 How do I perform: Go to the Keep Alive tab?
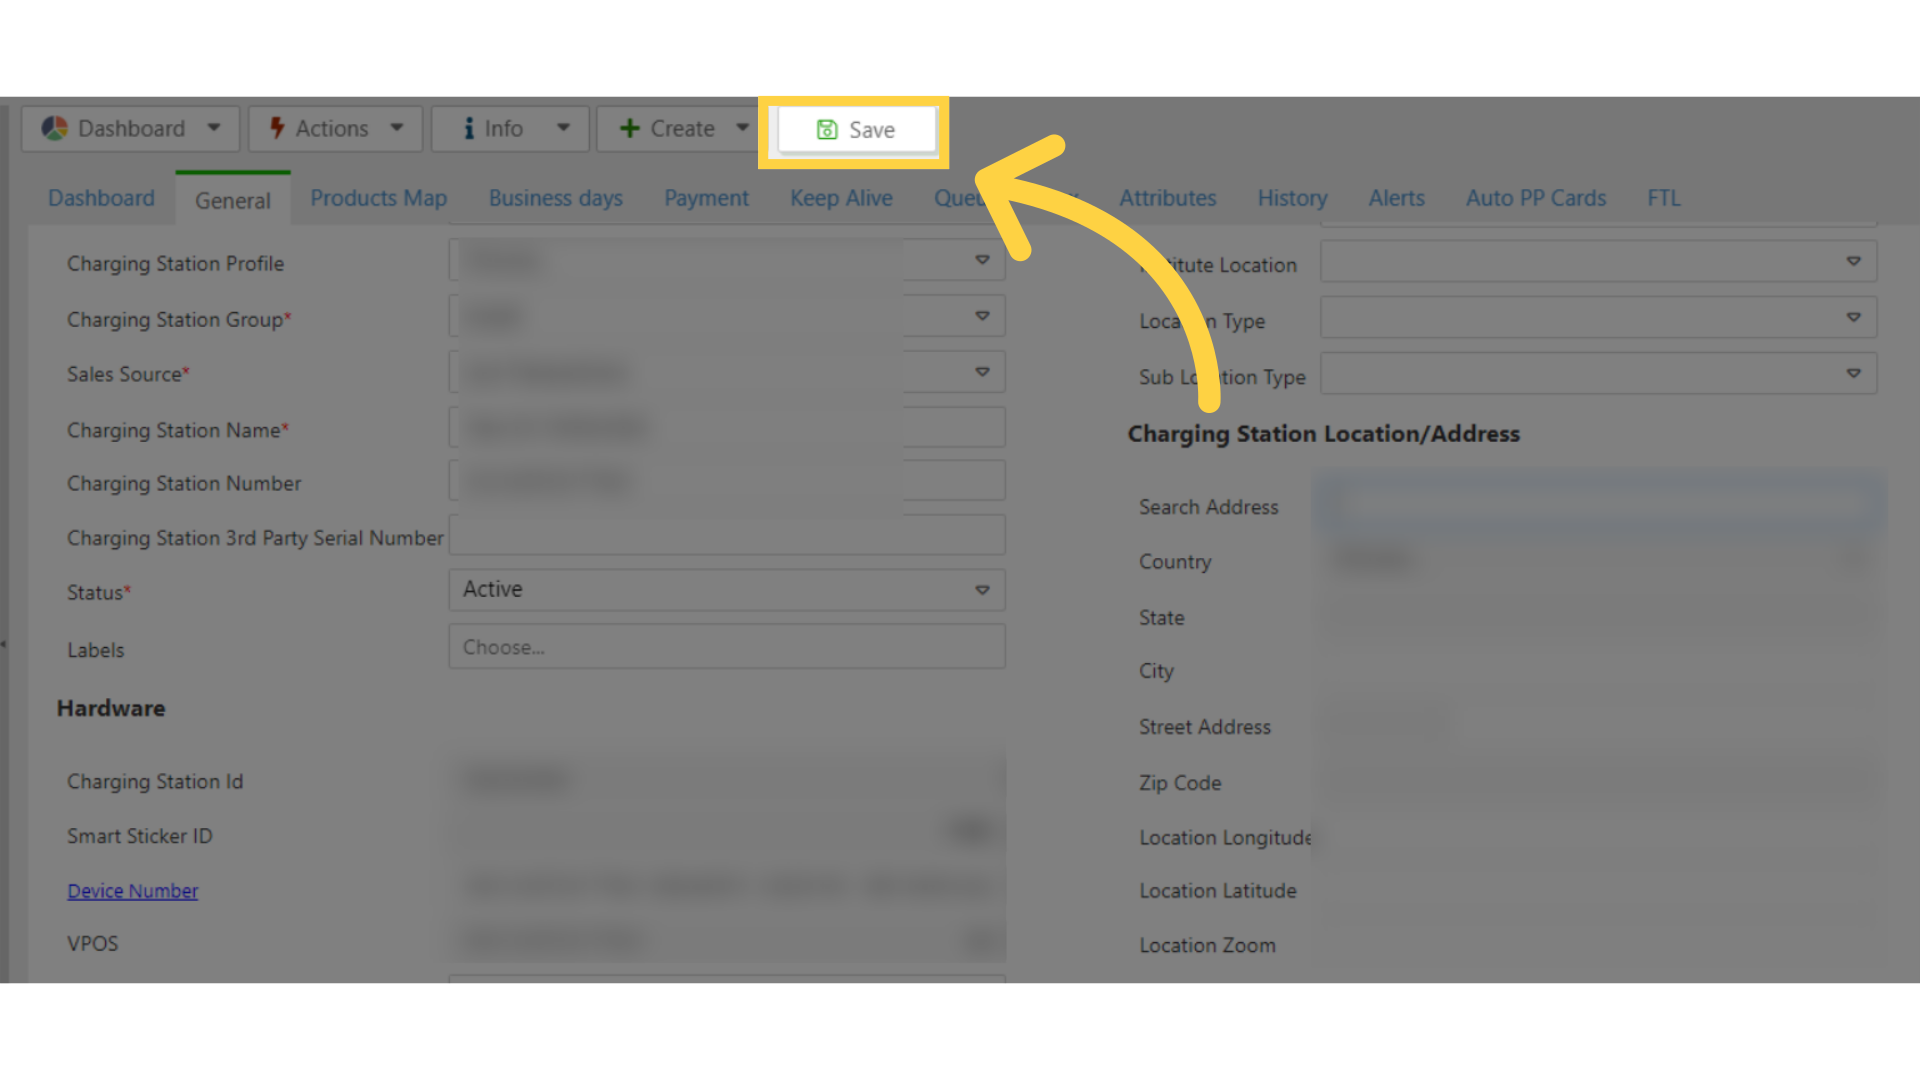tap(840, 199)
